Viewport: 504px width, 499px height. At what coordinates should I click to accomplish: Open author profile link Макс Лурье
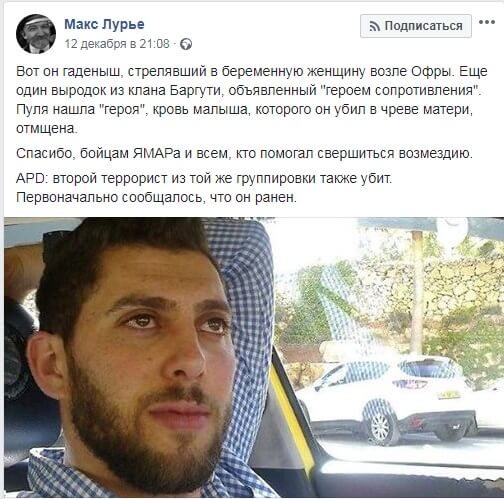click(104, 24)
